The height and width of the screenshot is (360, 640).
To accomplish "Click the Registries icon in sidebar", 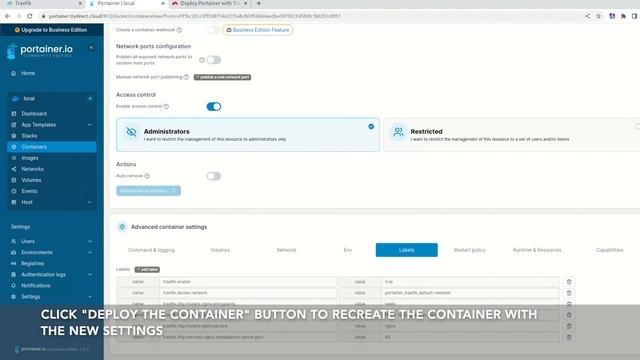I will pos(13,263).
